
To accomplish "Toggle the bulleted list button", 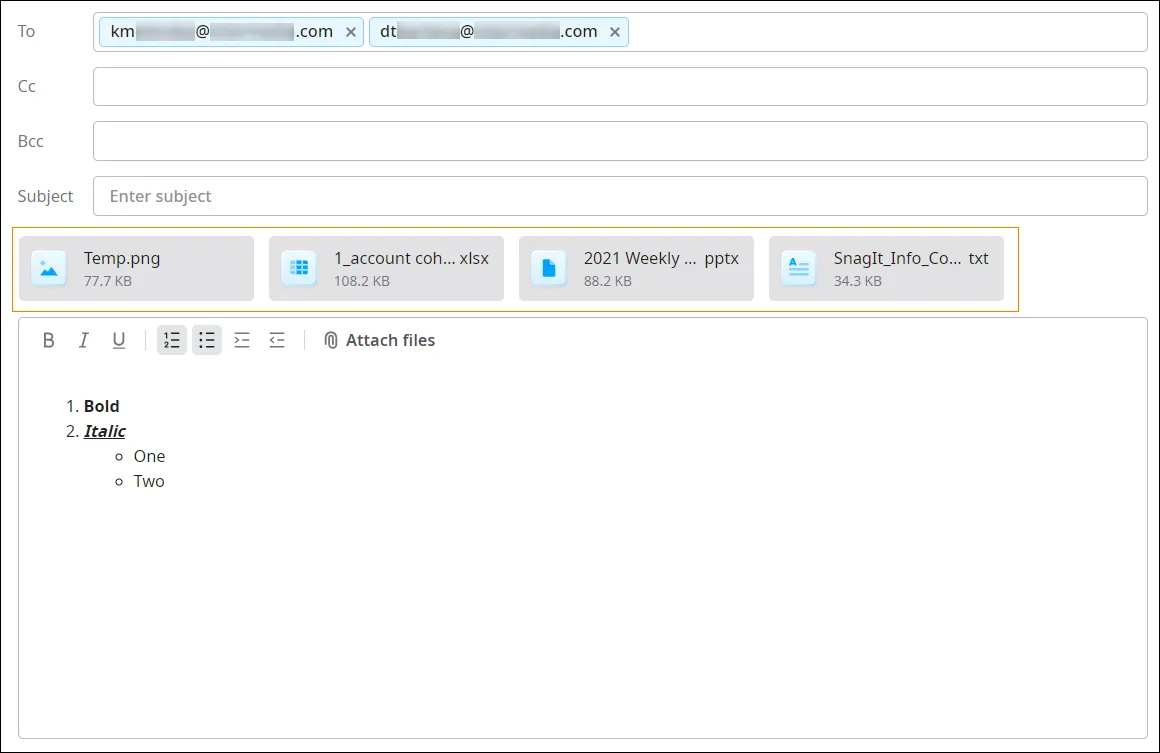I will coord(206,340).
